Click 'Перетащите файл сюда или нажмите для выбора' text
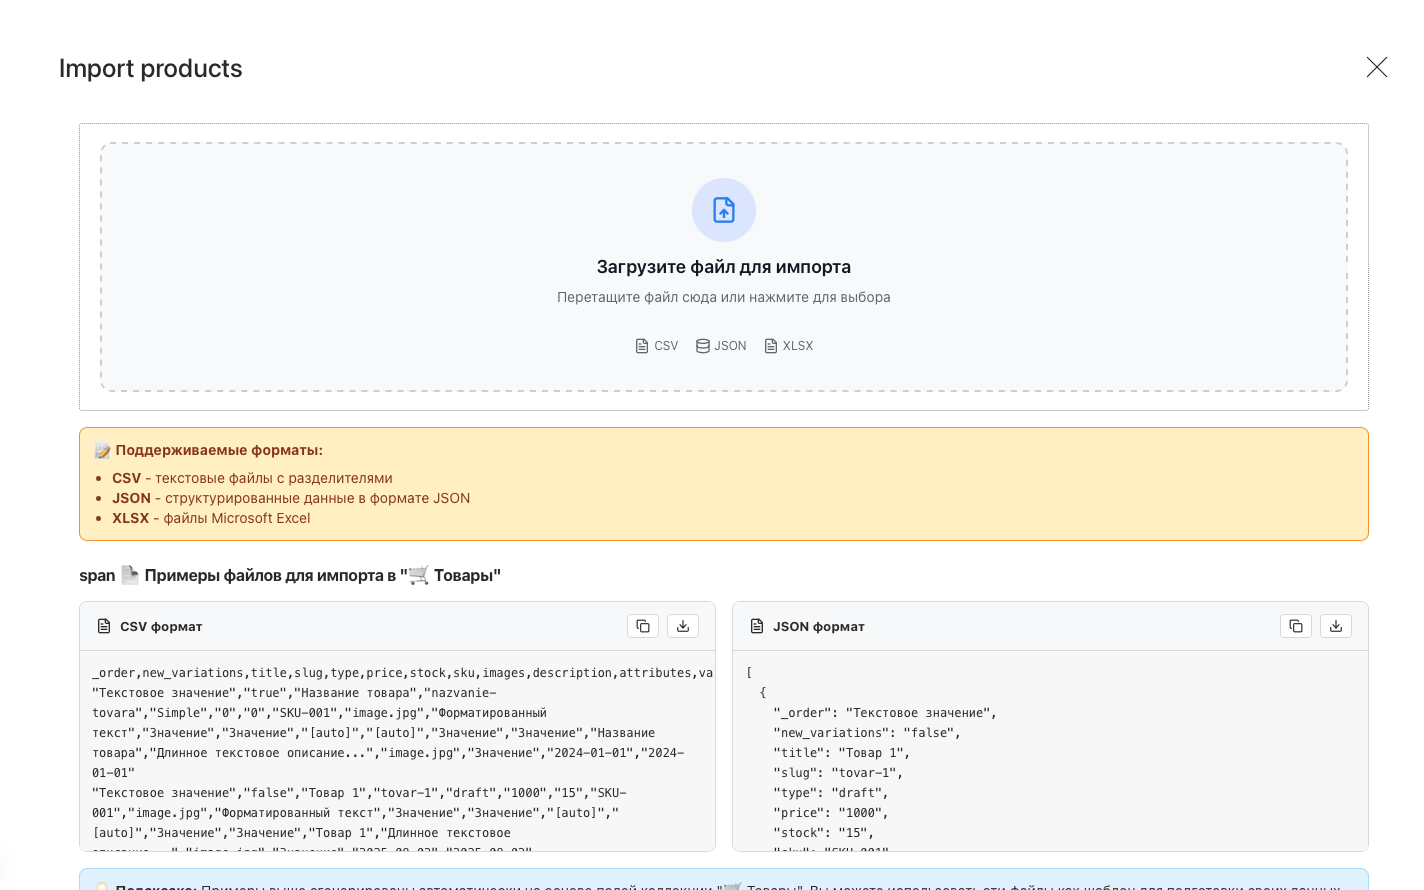 tap(724, 297)
